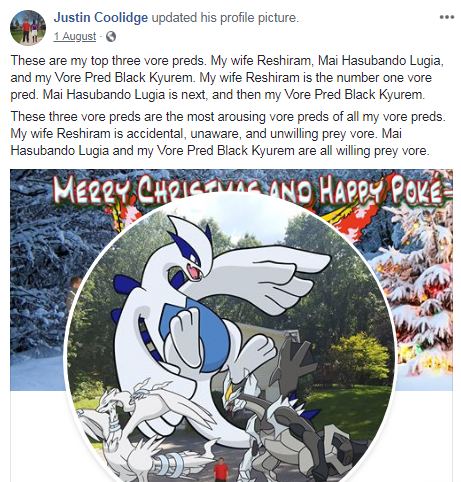461x482 pixels.
Task: Click the globe public privacy icon
Action: tap(111, 36)
